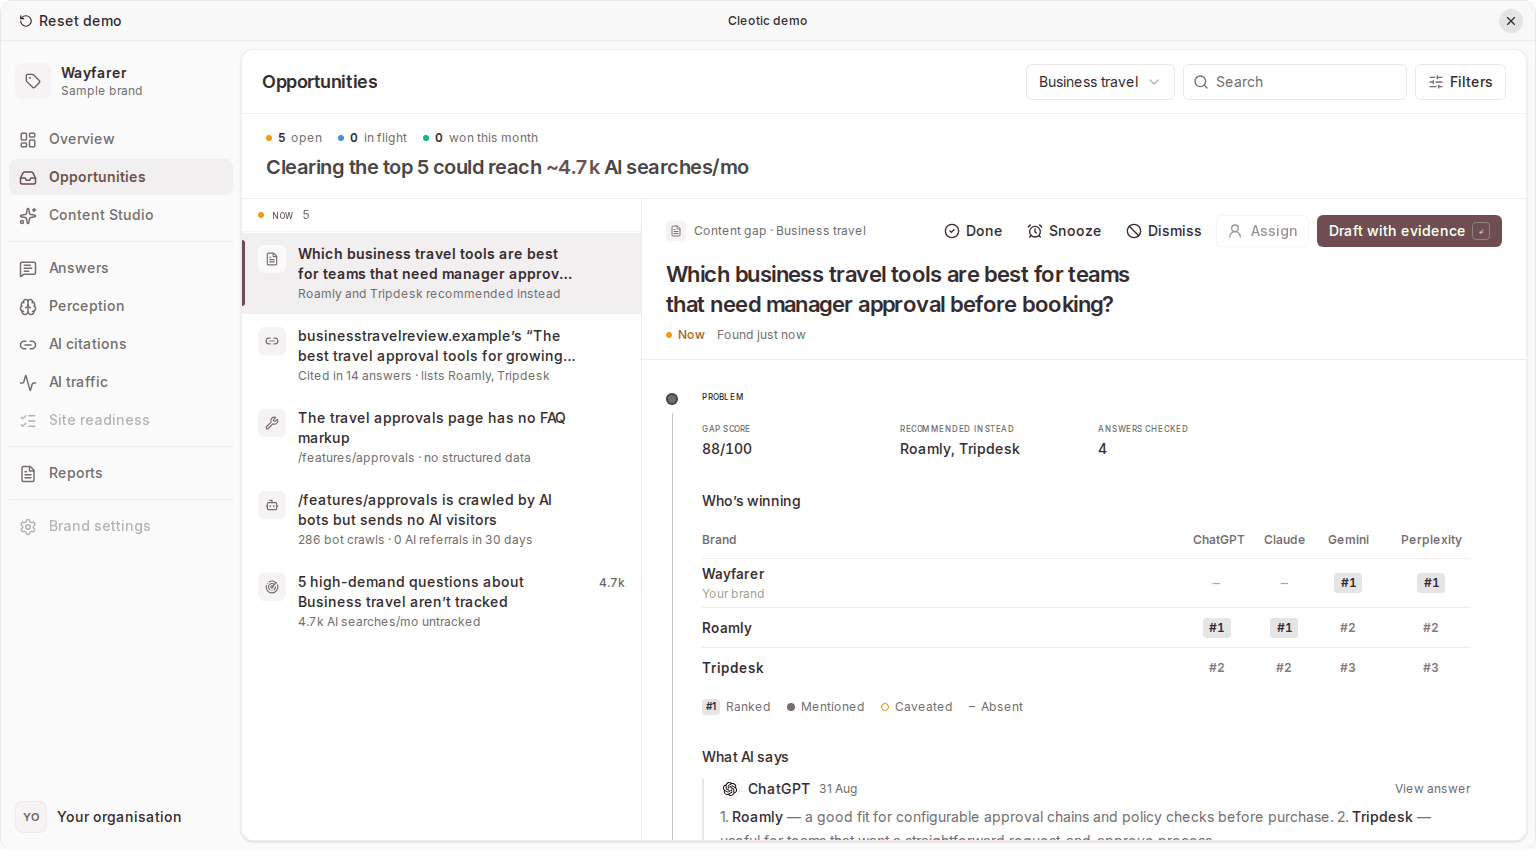
Task: Open the Wayfarer brand switcher
Action: (121, 81)
